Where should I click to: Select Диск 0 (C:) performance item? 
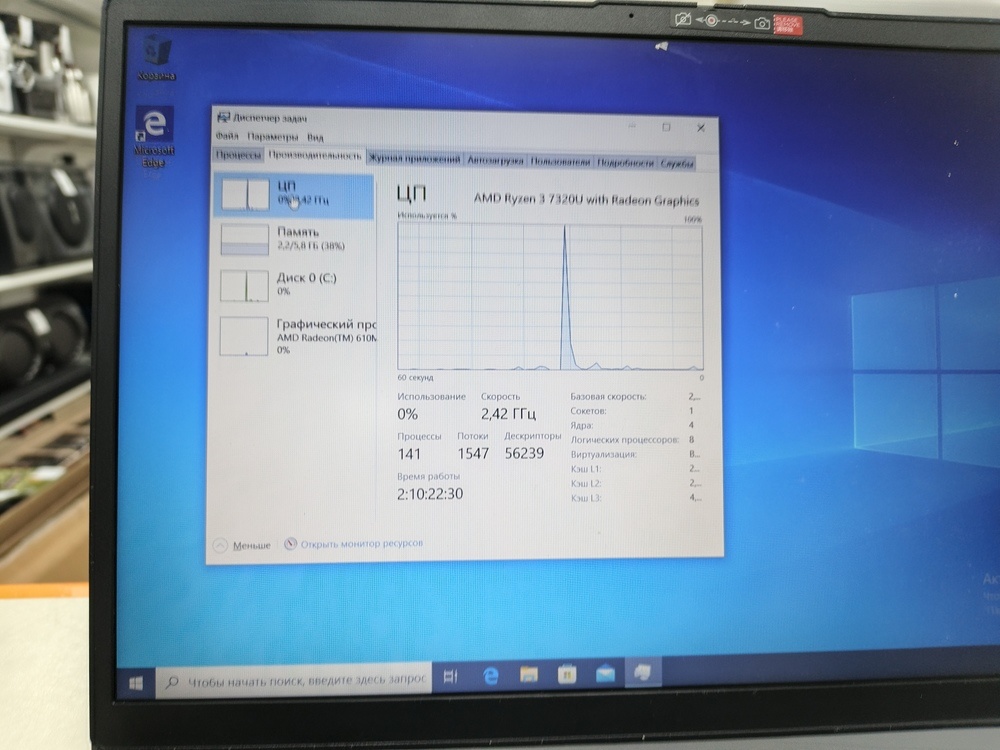[x=294, y=284]
